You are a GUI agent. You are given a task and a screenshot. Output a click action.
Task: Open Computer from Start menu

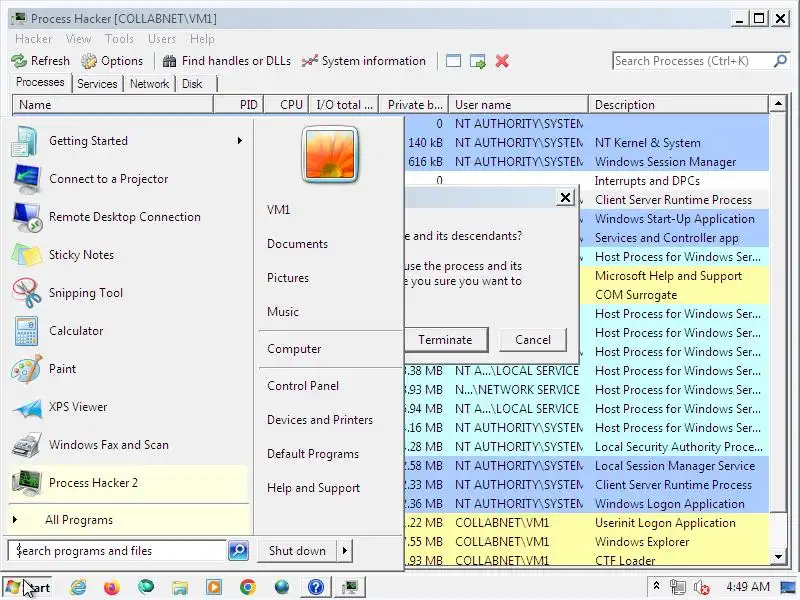tap(294, 349)
